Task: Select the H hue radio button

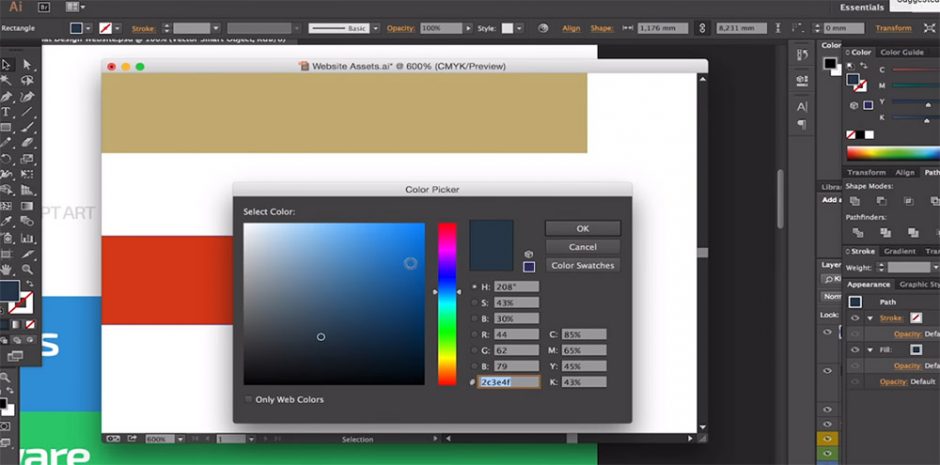Action: 474,287
